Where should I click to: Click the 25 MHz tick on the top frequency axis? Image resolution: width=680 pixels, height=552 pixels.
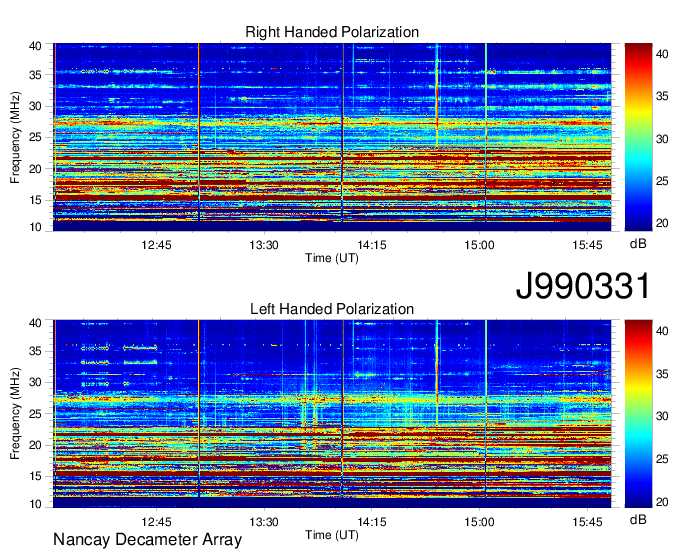[x=35, y=138]
